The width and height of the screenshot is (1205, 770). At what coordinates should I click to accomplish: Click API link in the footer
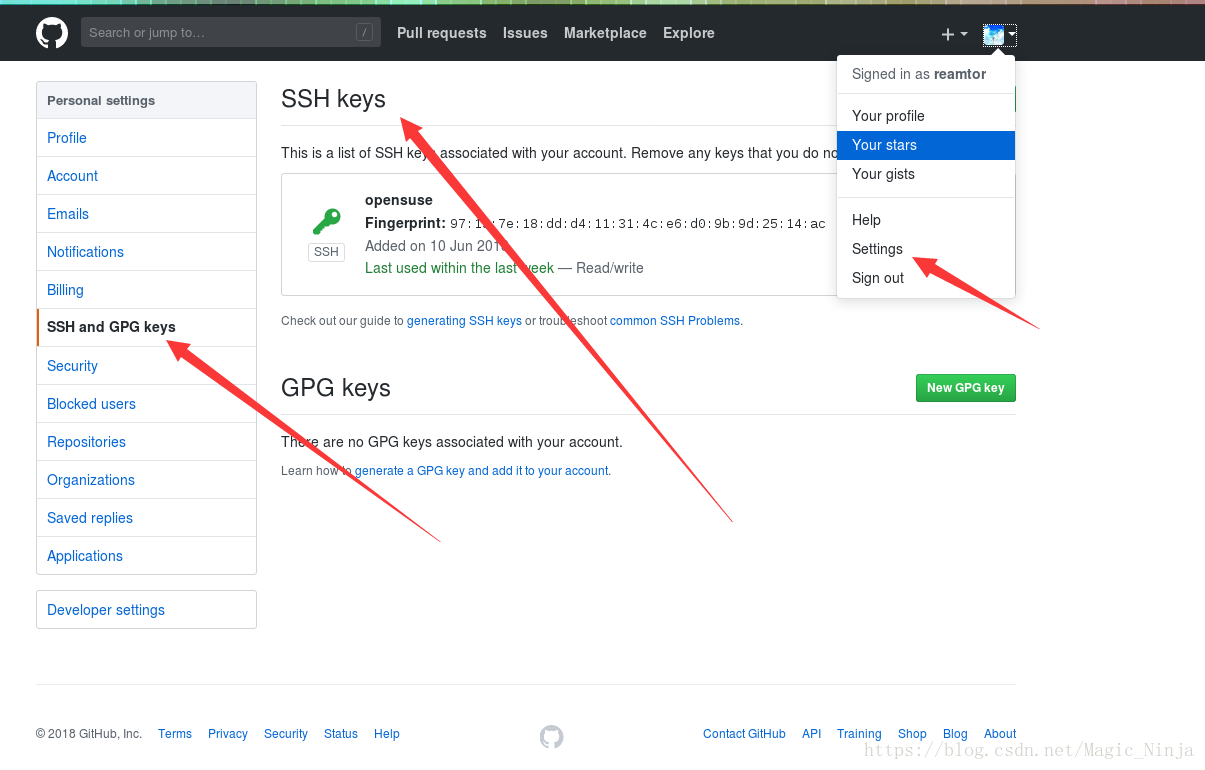pyautogui.click(x=812, y=734)
